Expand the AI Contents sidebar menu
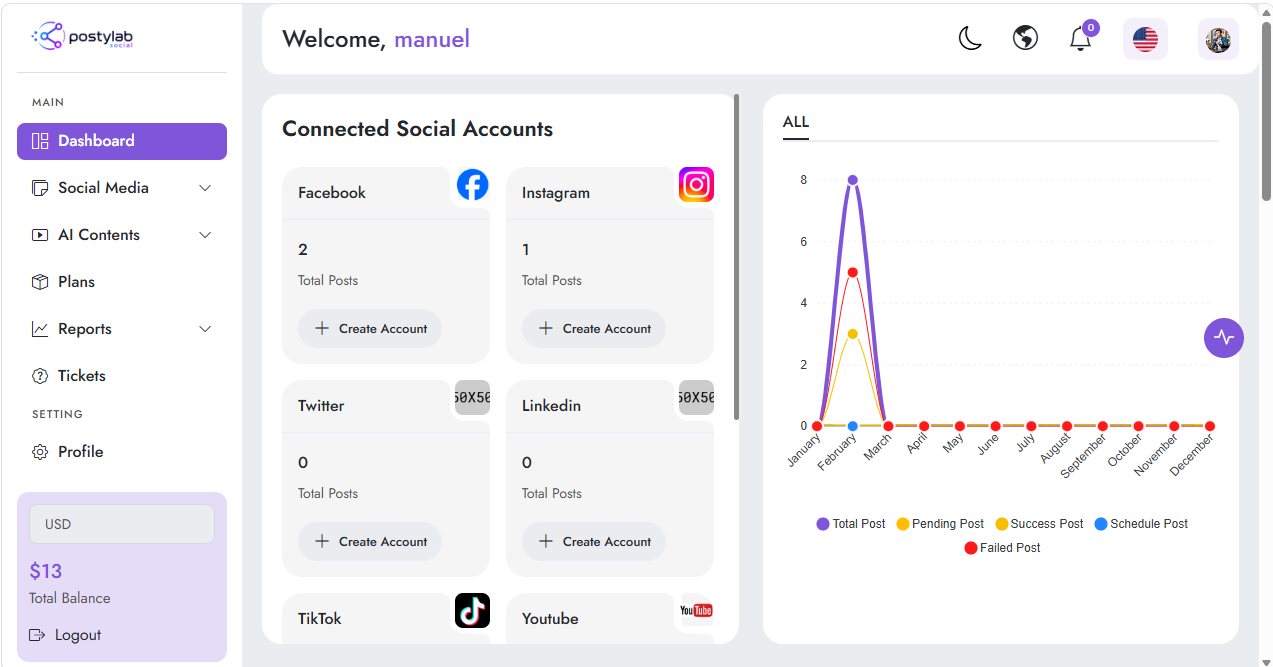Image resolution: width=1273 pixels, height=667 pixels. coord(122,235)
